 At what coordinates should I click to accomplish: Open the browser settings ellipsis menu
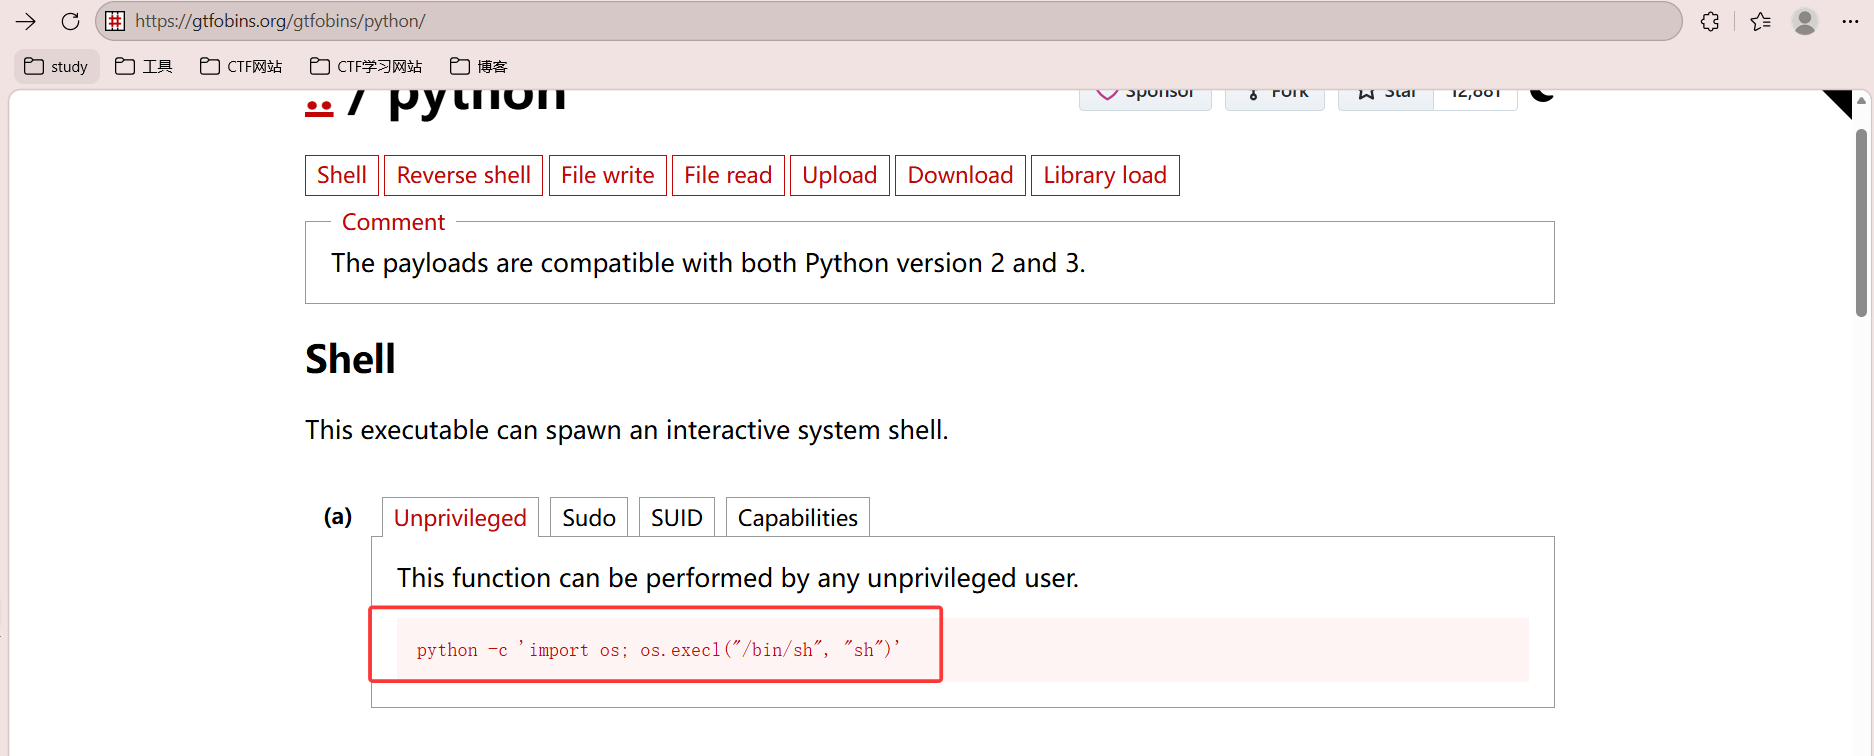[x=1850, y=21]
